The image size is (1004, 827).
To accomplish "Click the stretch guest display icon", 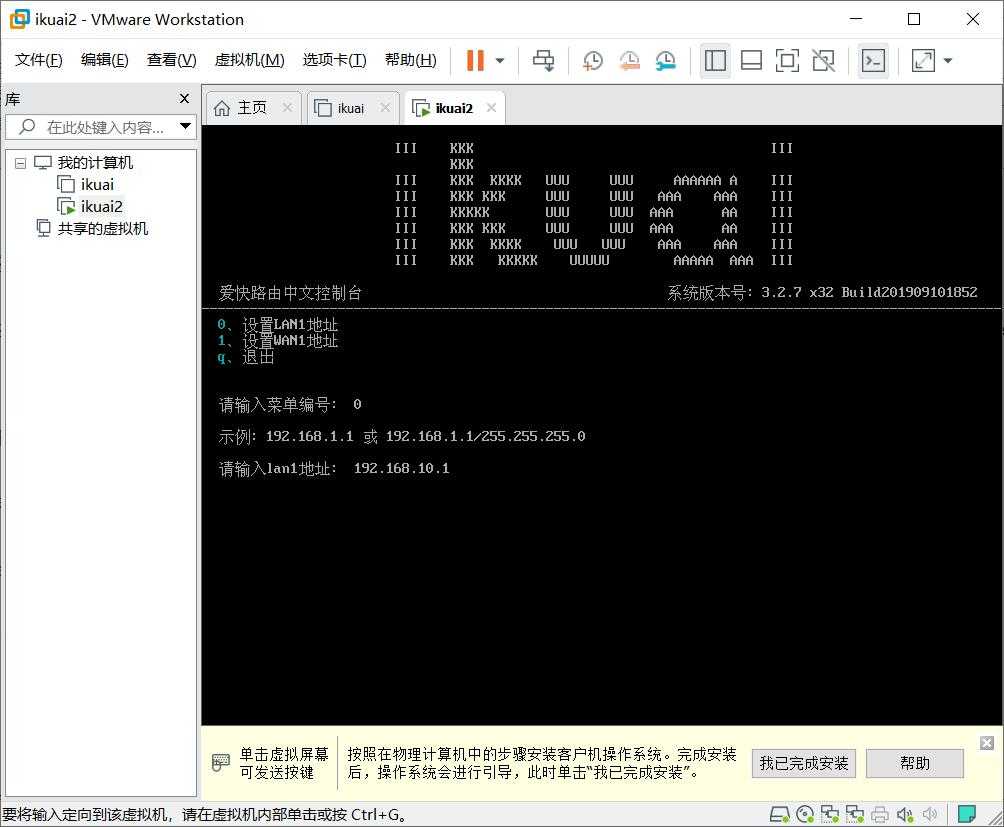I will pos(923,61).
